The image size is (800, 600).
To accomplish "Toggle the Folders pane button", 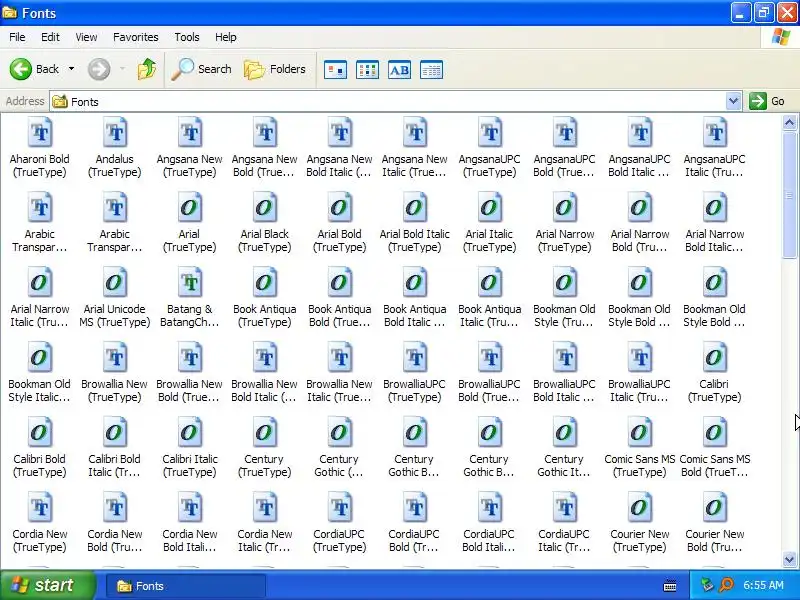I will tap(275, 69).
